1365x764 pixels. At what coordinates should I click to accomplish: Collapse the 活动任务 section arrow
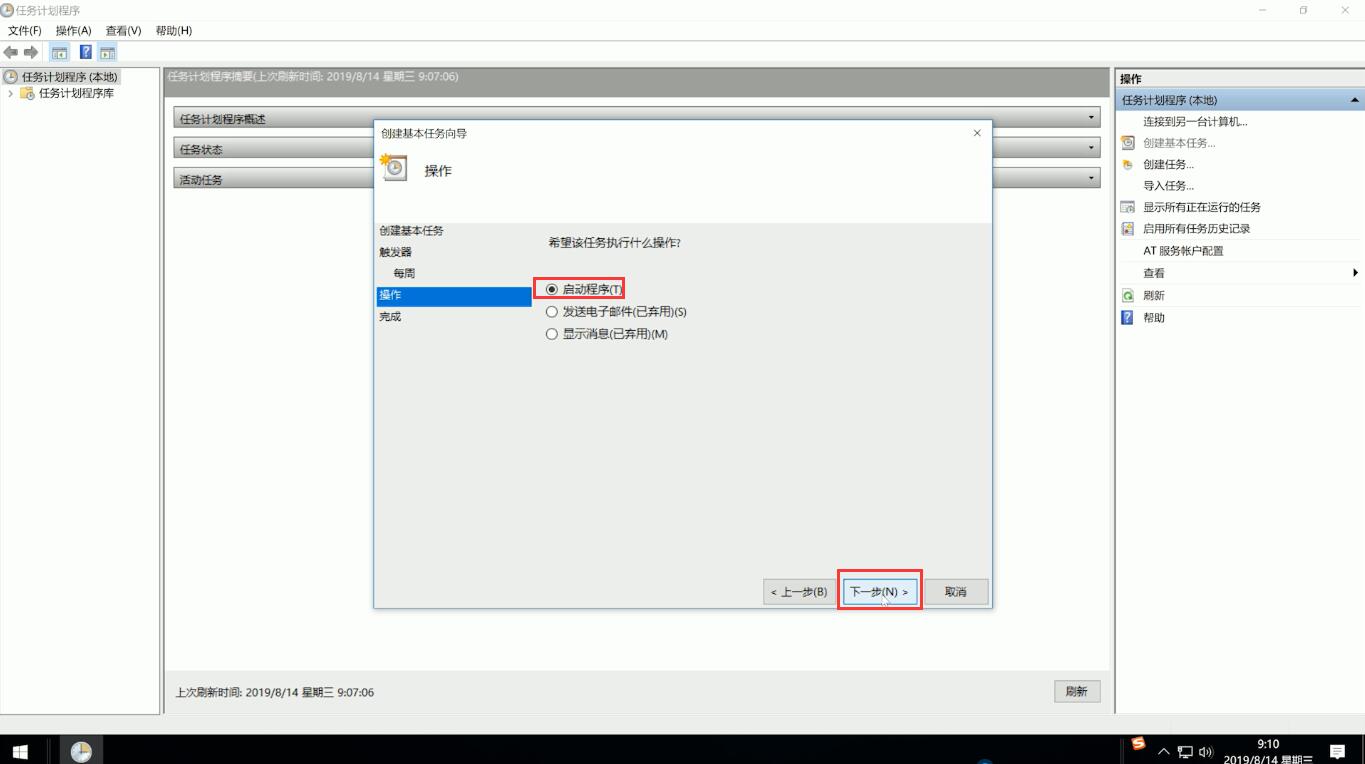pyautogui.click(x=1091, y=178)
